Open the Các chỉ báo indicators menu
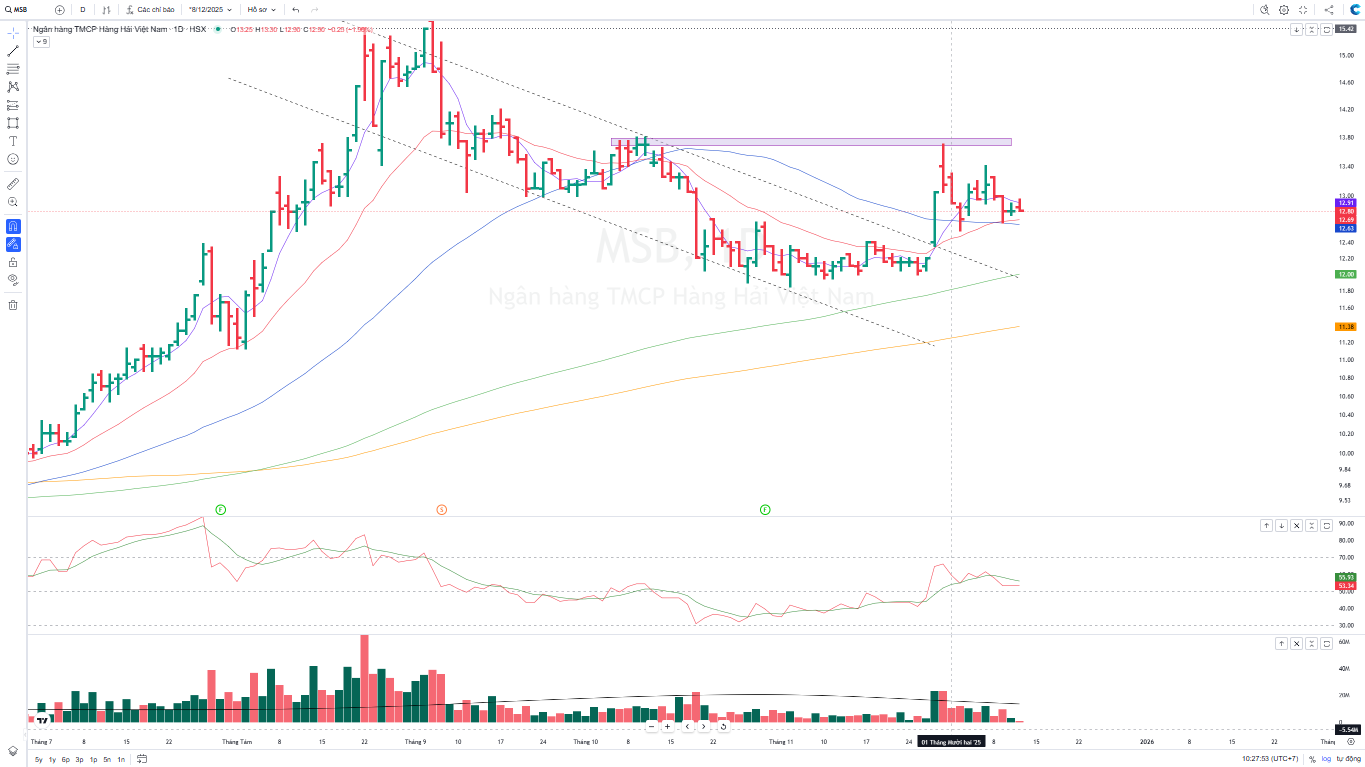 150,9
